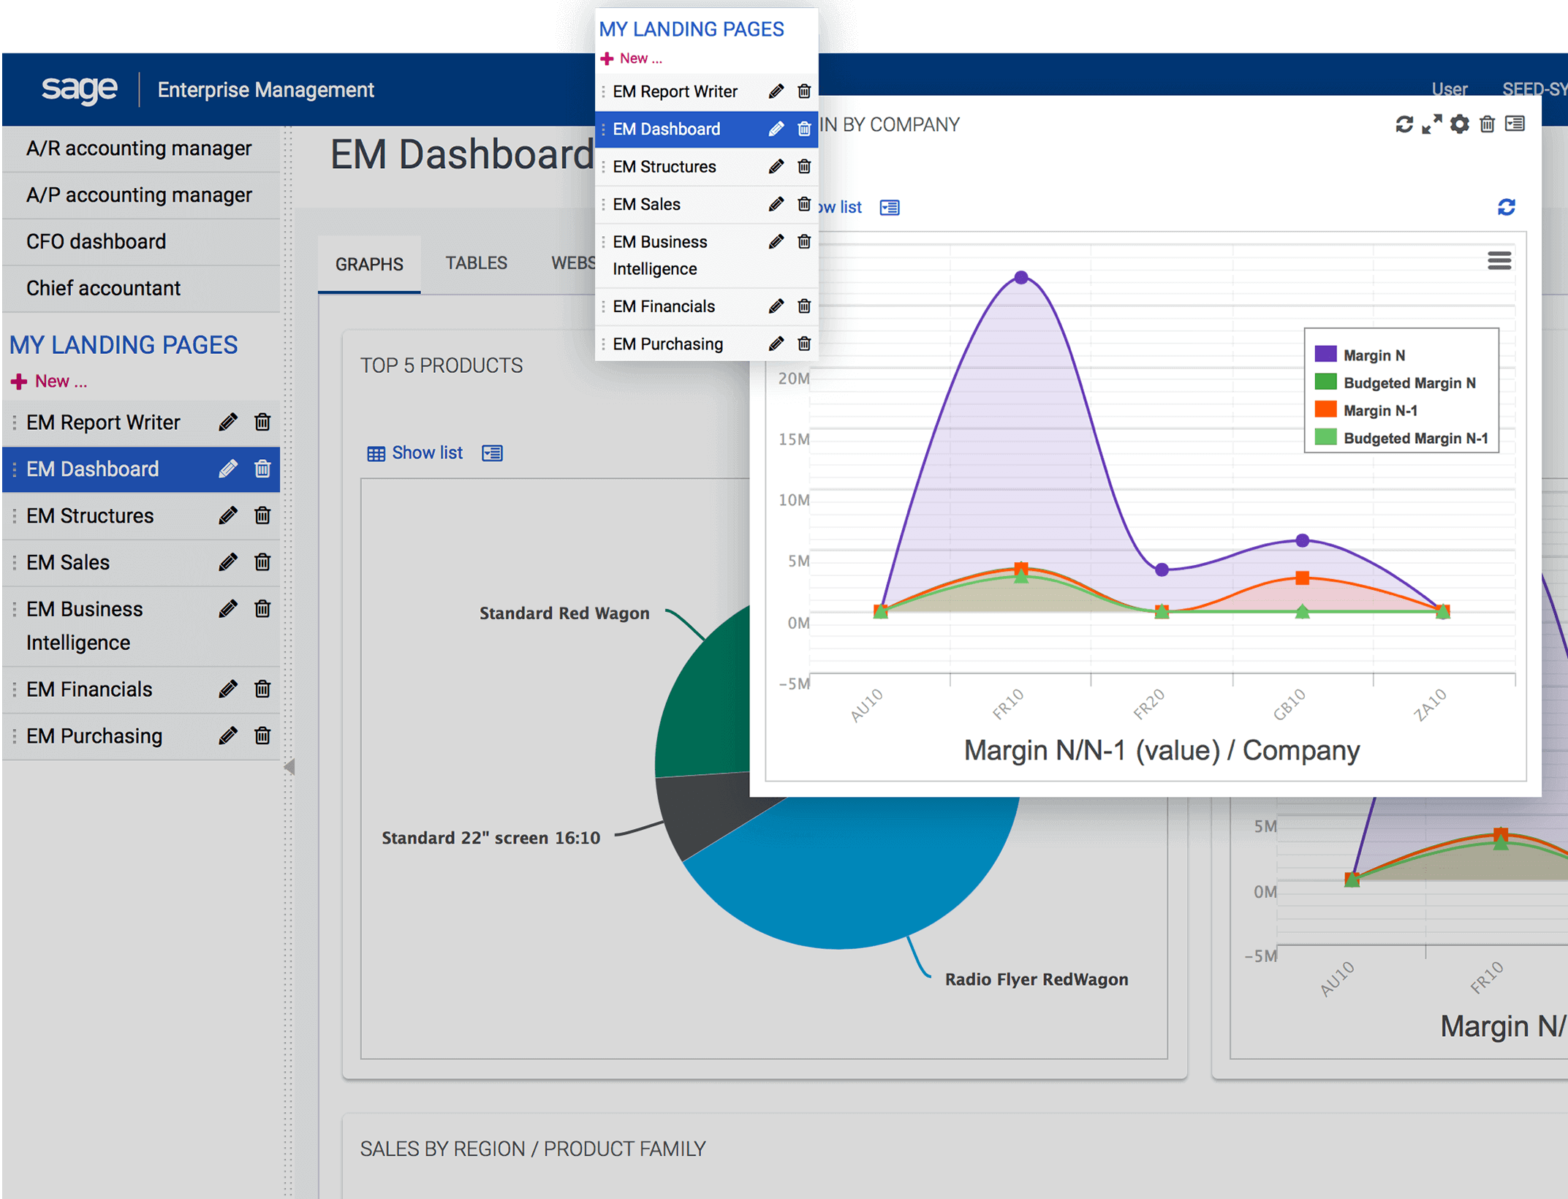Click the refresh icon in Margin by Company header

click(1404, 124)
